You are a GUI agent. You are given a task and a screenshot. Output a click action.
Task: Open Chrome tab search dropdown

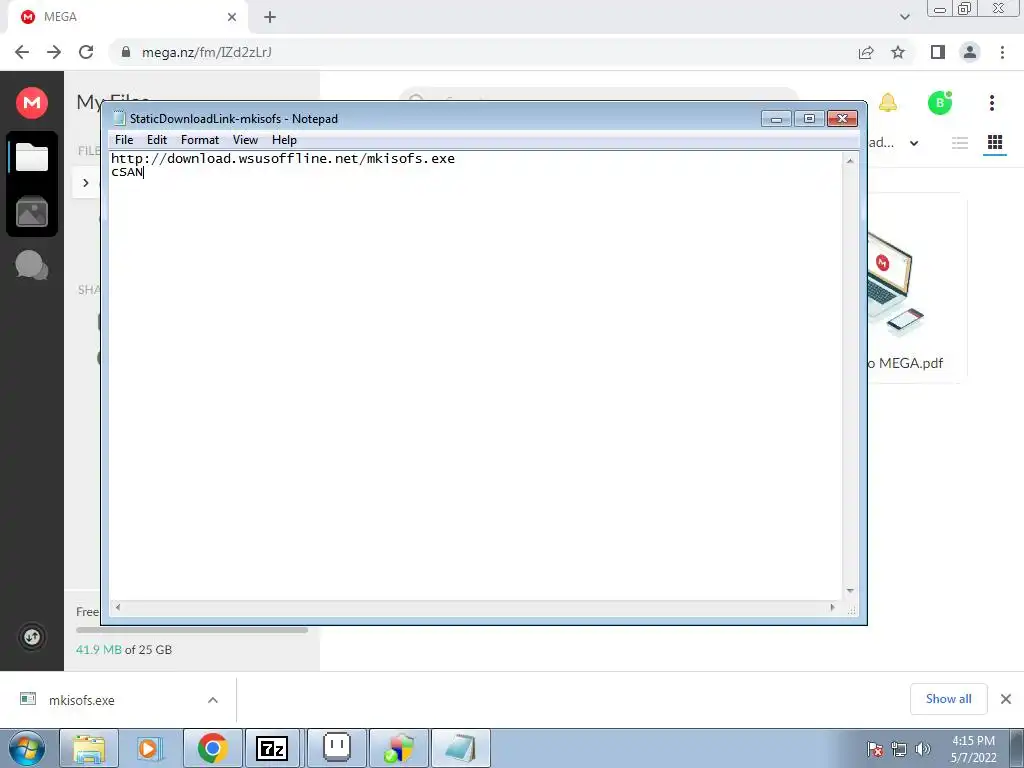pos(904,17)
